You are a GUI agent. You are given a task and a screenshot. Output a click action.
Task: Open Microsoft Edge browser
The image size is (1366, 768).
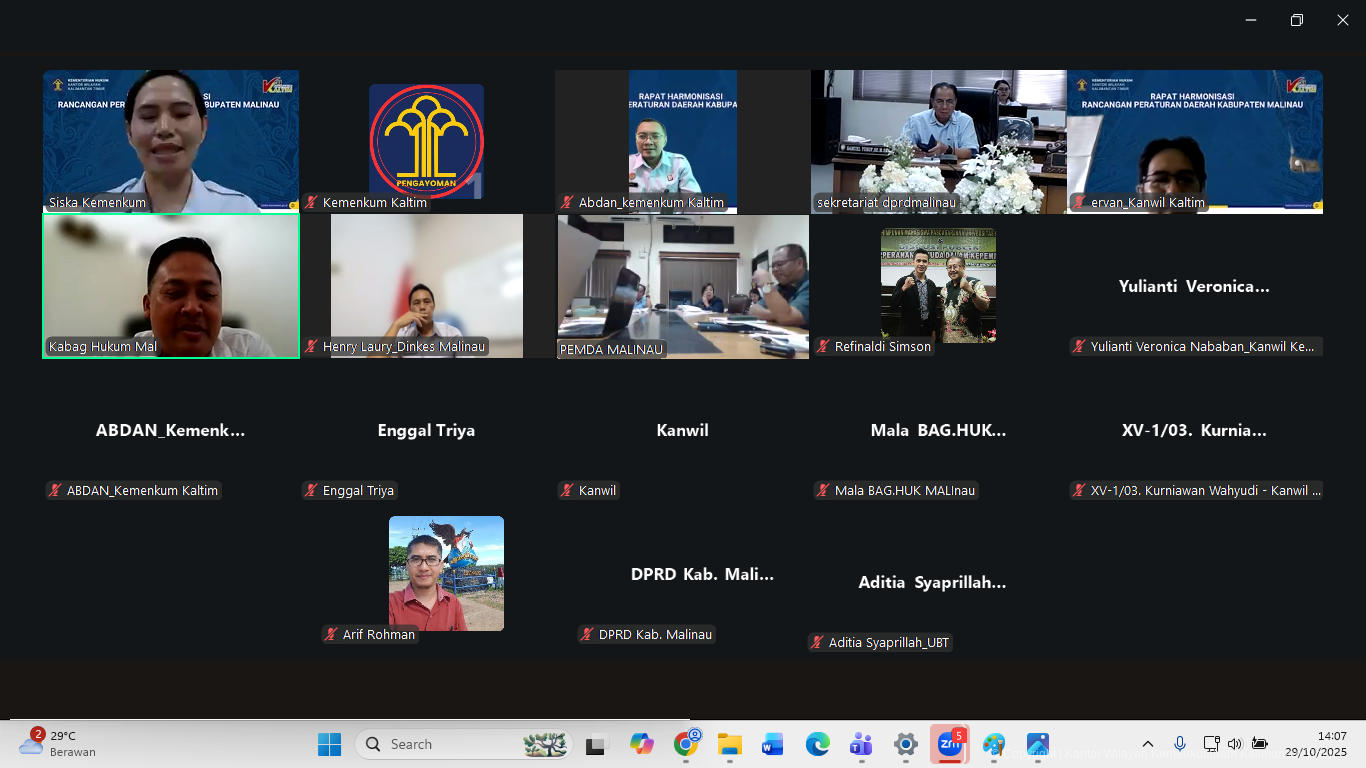pos(817,744)
